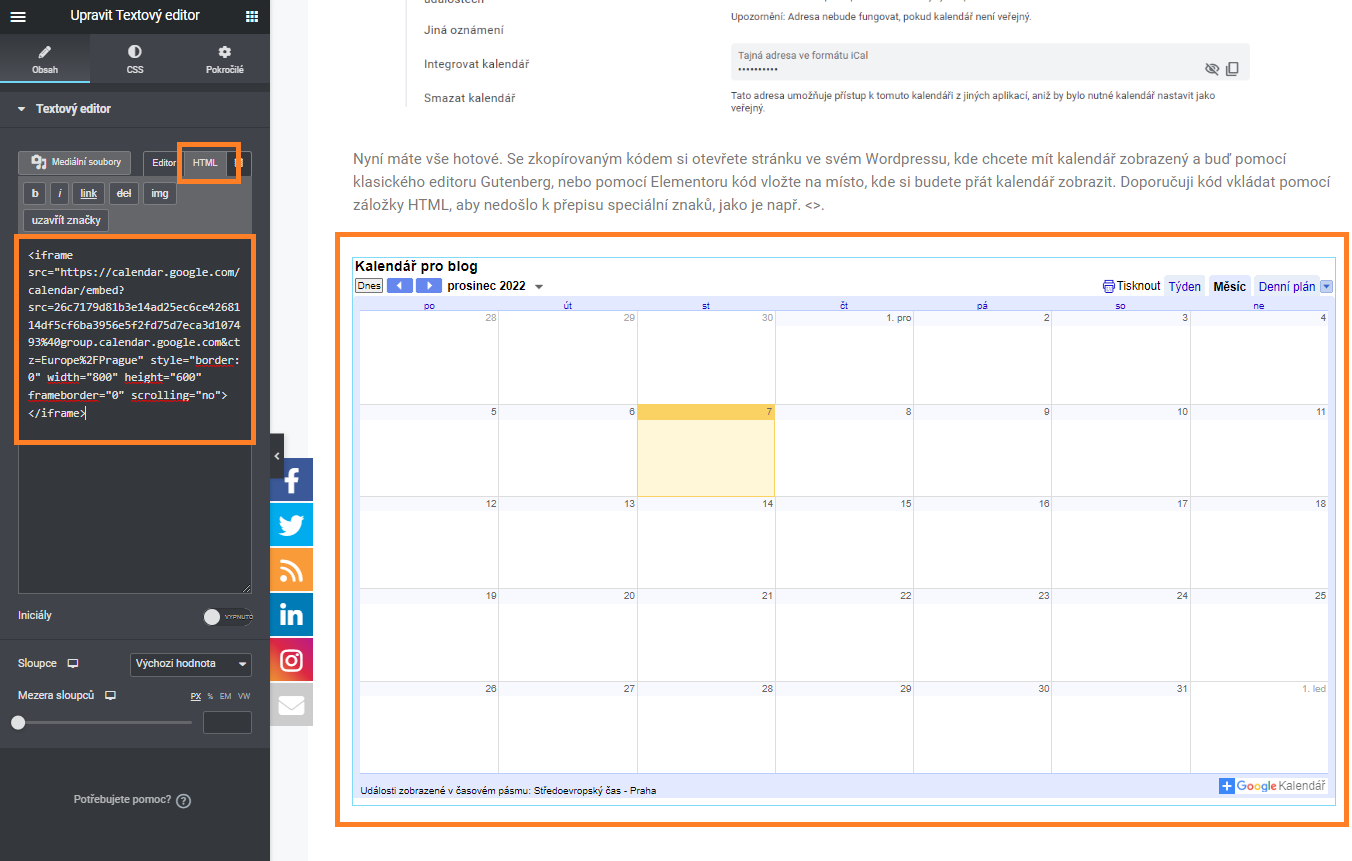Click the Potřebujete pomoc? help link
Screen dimensions: 1352x861
point(122,800)
